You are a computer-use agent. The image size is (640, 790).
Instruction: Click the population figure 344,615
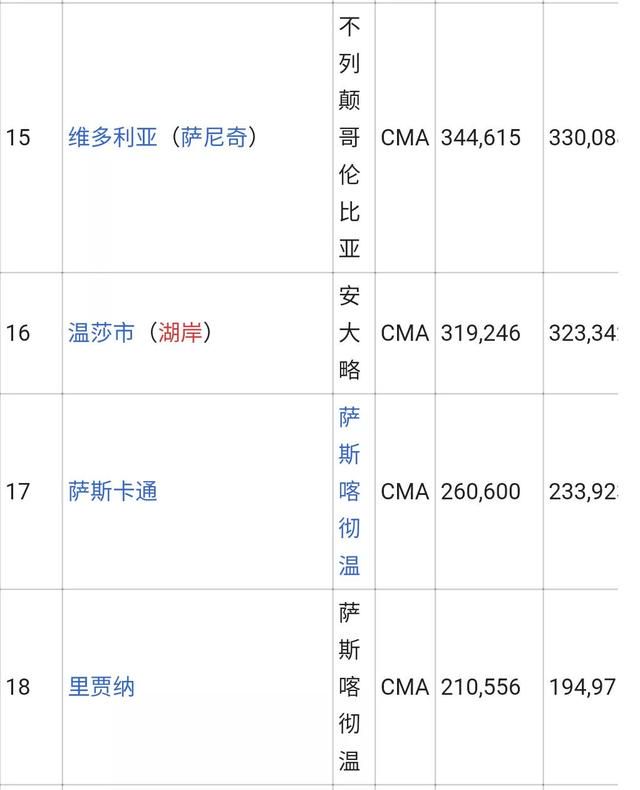[x=481, y=138]
